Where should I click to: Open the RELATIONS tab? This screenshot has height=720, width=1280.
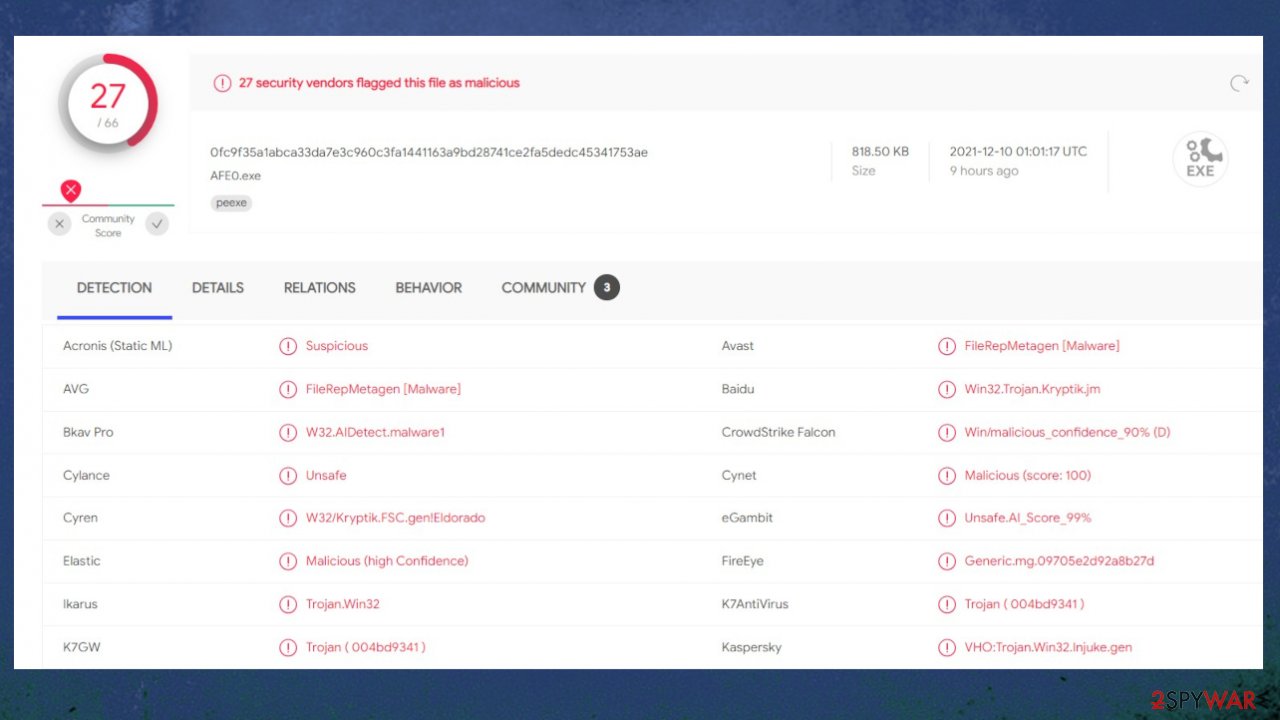(320, 288)
